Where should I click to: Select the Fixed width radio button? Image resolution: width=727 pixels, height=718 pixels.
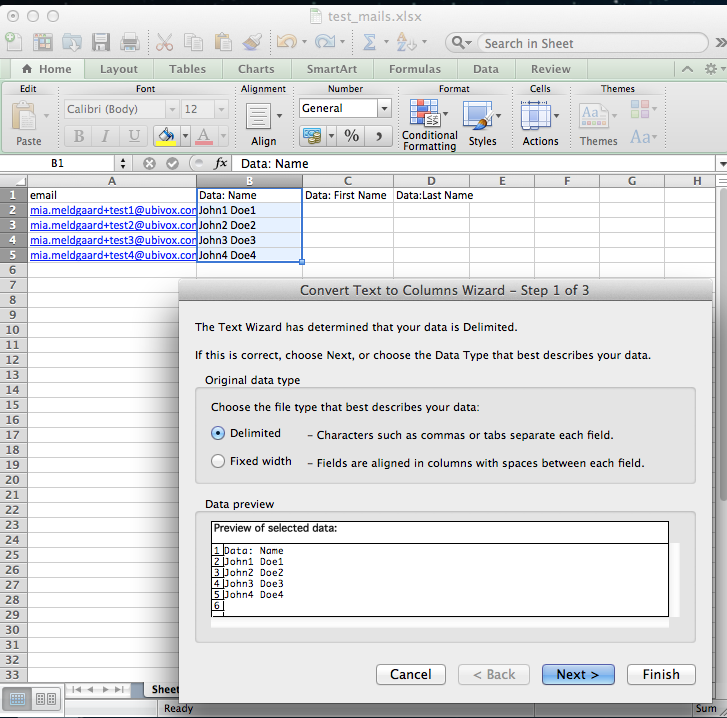[x=218, y=461]
